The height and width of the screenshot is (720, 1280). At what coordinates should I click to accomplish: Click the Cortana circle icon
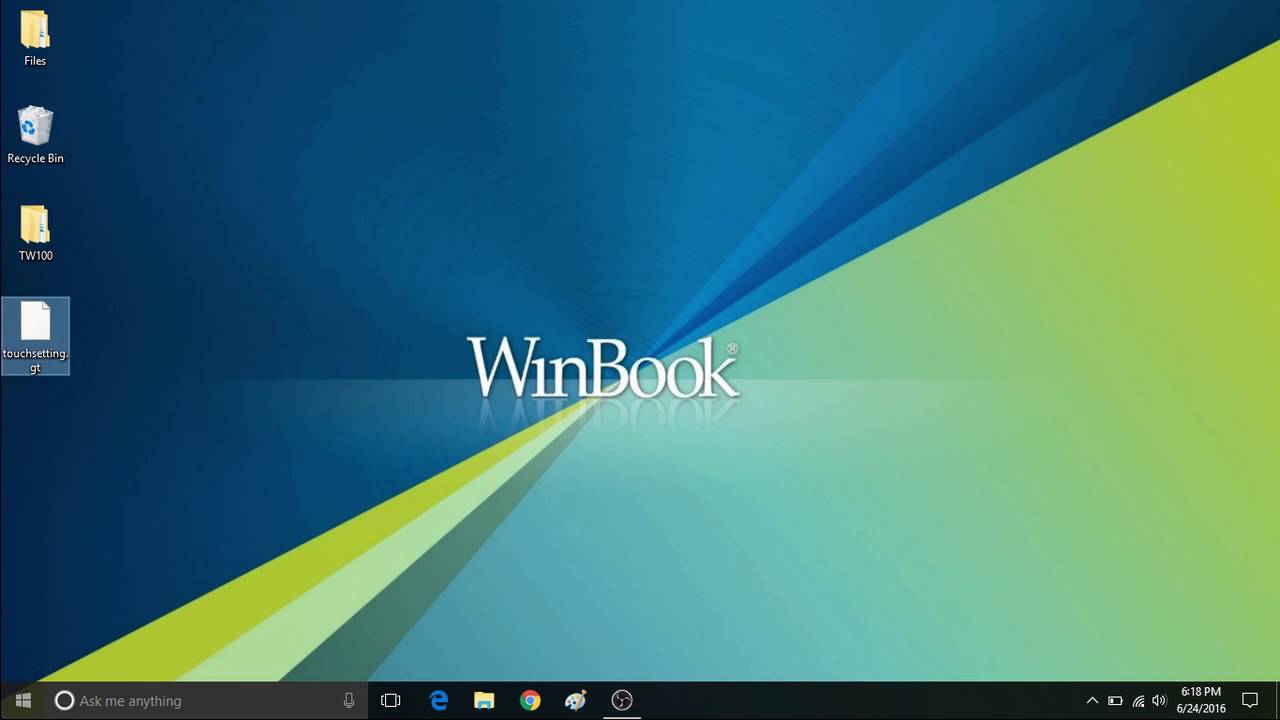click(x=64, y=701)
